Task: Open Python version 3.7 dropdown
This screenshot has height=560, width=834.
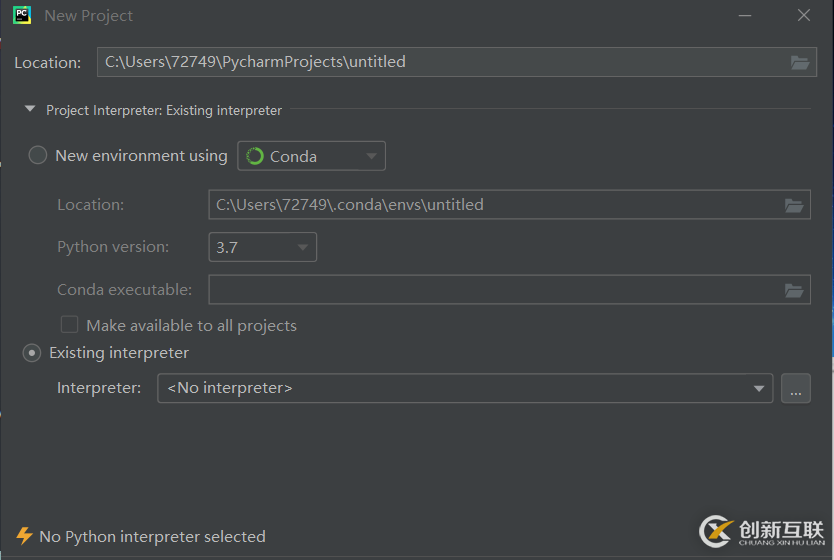Action: tap(262, 247)
